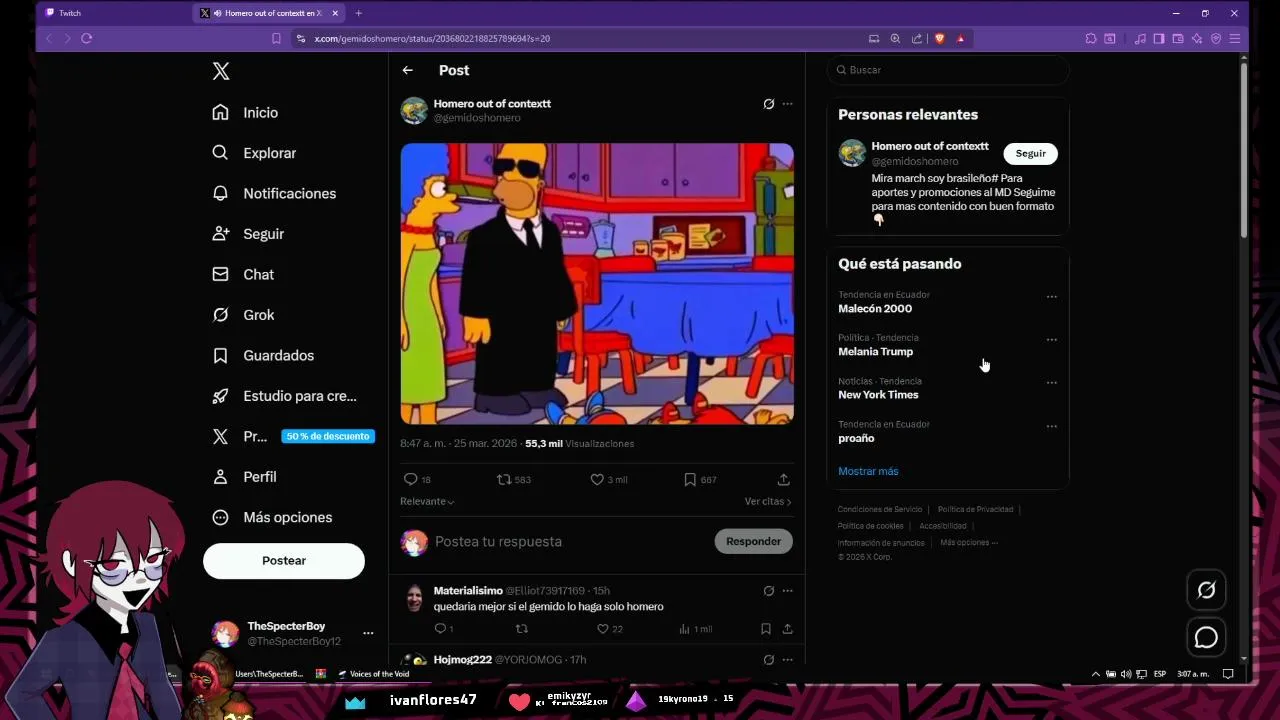Open Explorar in the sidebar

pos(254,153)
